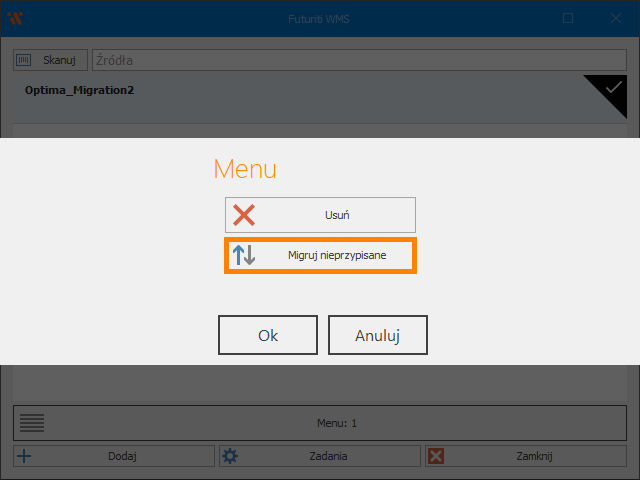Viewport: 640px width, 480px height.
Task: Click the Futuriti WMS logo in title bar
Action: tap(15, 18)
